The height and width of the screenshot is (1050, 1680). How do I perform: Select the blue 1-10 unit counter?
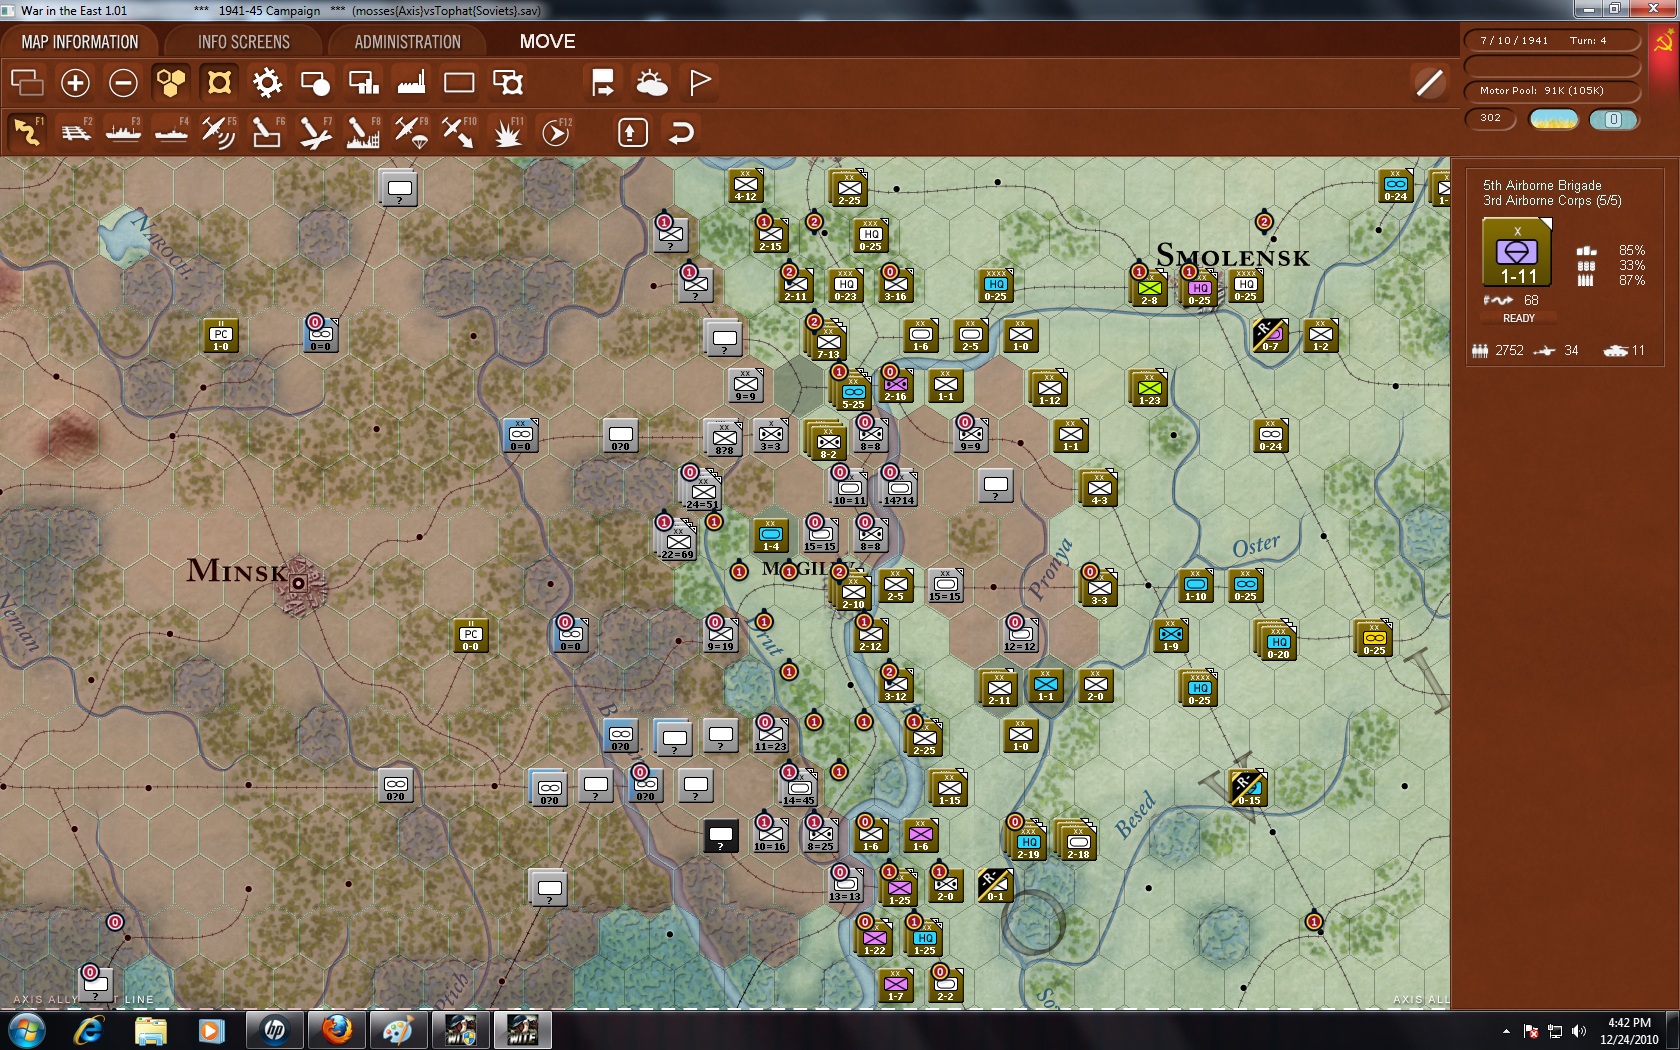(x=1196, y=586)
